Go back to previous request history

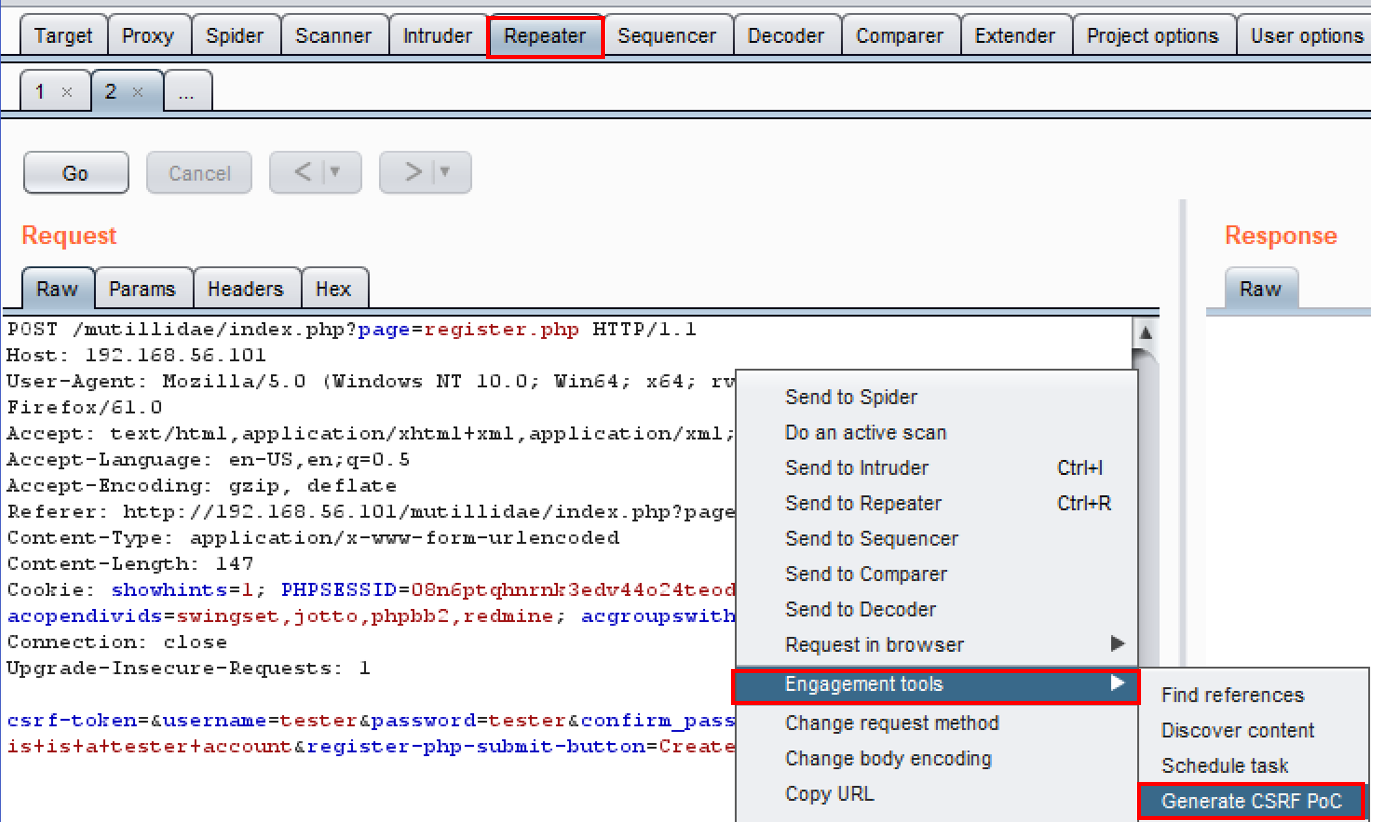(x=303, y=173)
